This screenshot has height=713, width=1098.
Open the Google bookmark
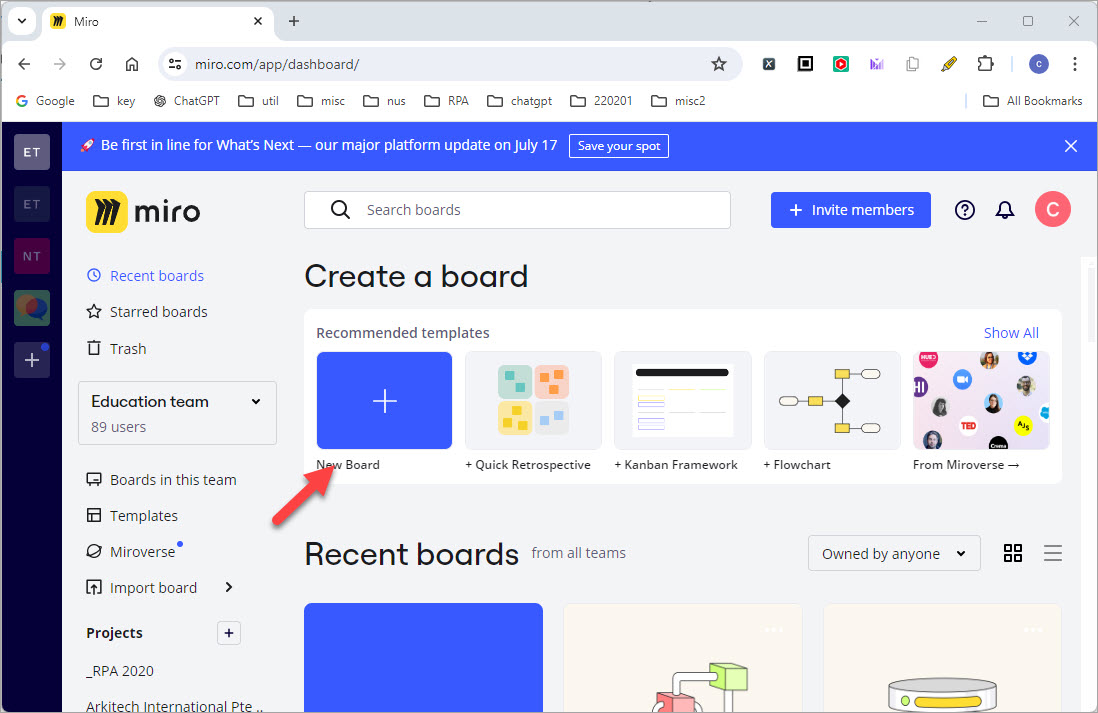pos(46,101)
